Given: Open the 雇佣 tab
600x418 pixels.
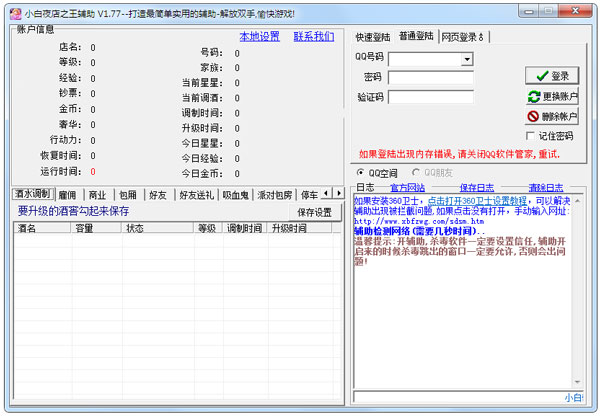Looking at the screenshot, I should pyautogui.click(x=67, y=195).
